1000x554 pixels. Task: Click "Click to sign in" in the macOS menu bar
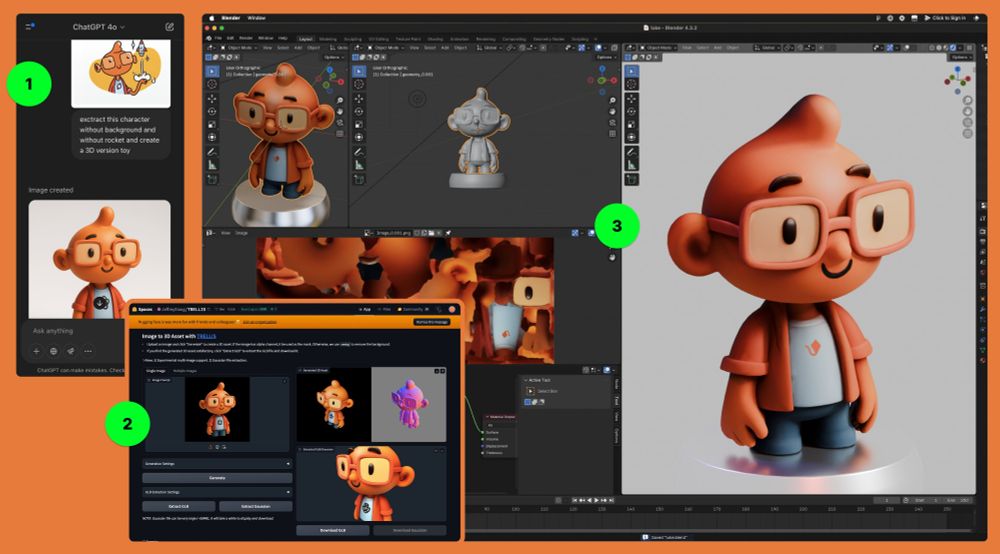(x=945, y=18)
